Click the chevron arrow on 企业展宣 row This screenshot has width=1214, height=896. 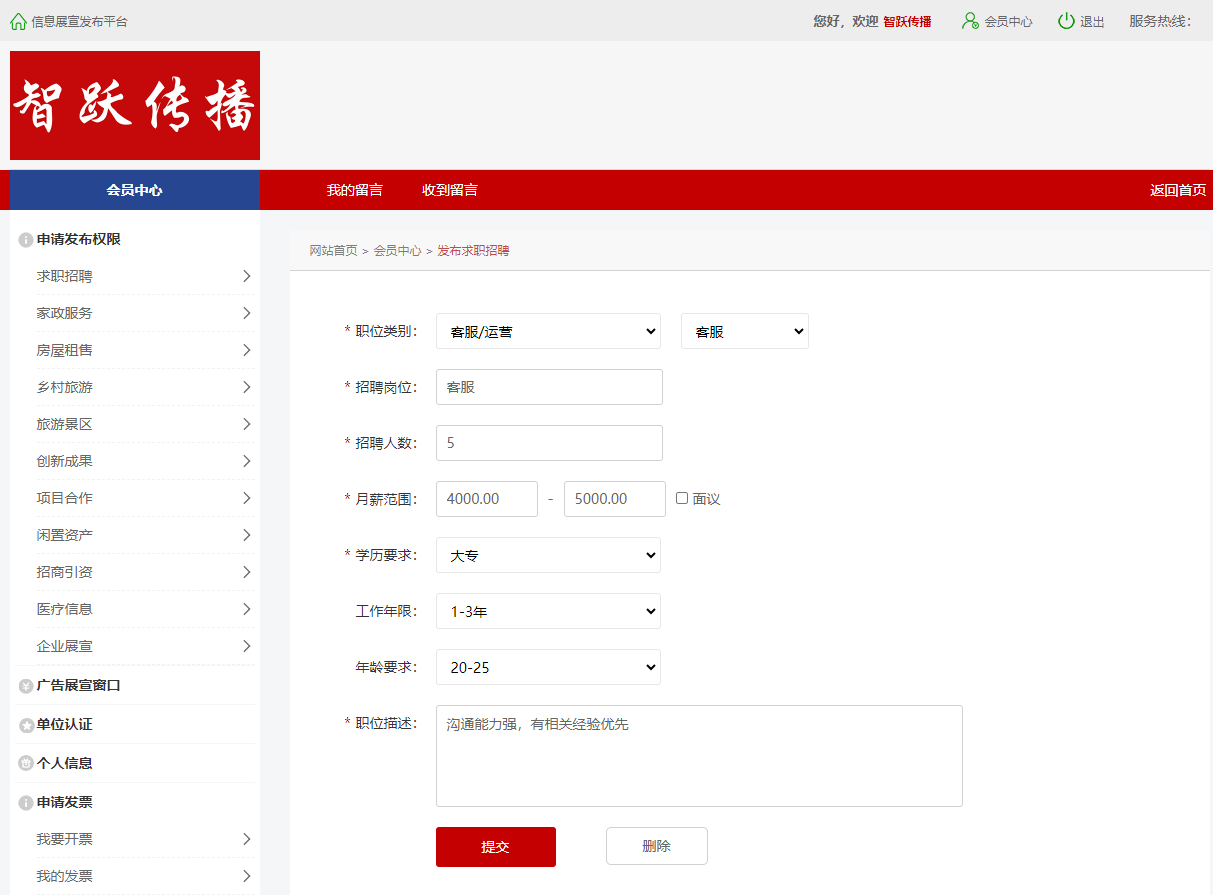[247, 646]
